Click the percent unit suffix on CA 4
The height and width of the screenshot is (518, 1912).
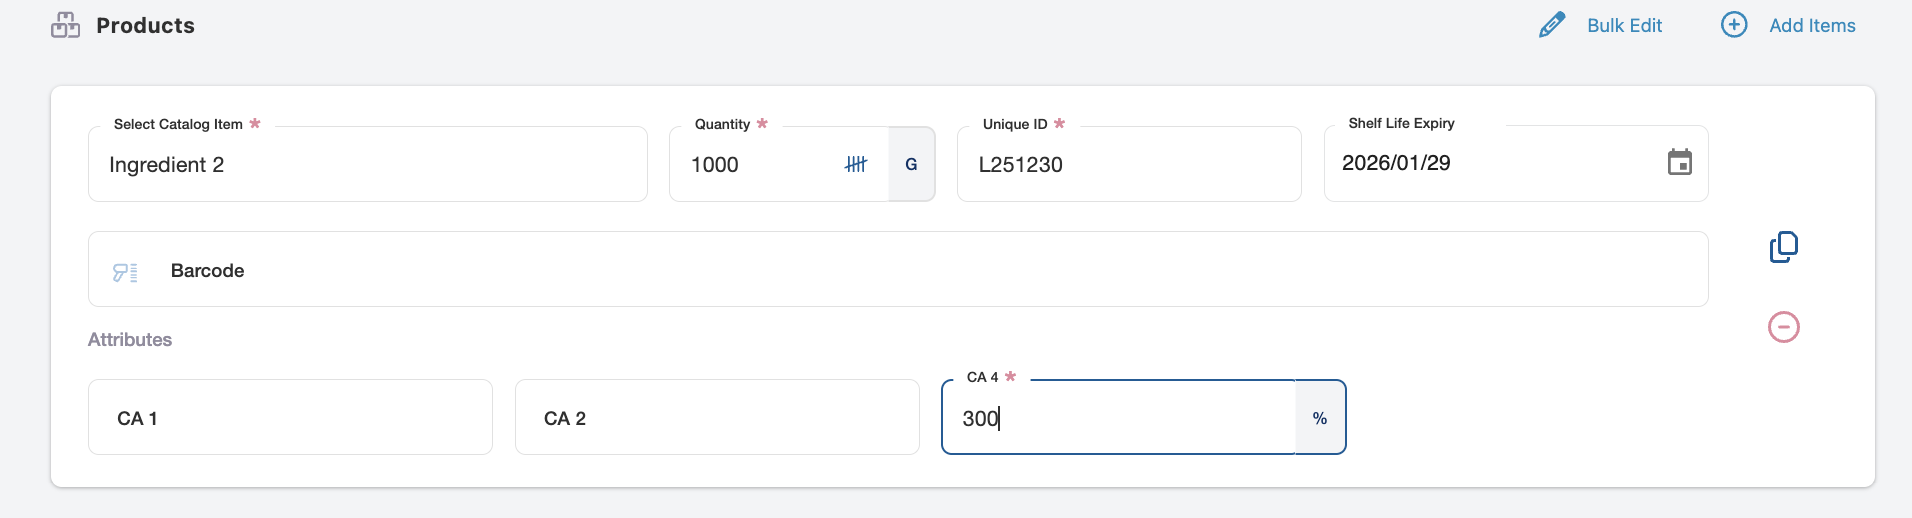tap(1319, 418)
